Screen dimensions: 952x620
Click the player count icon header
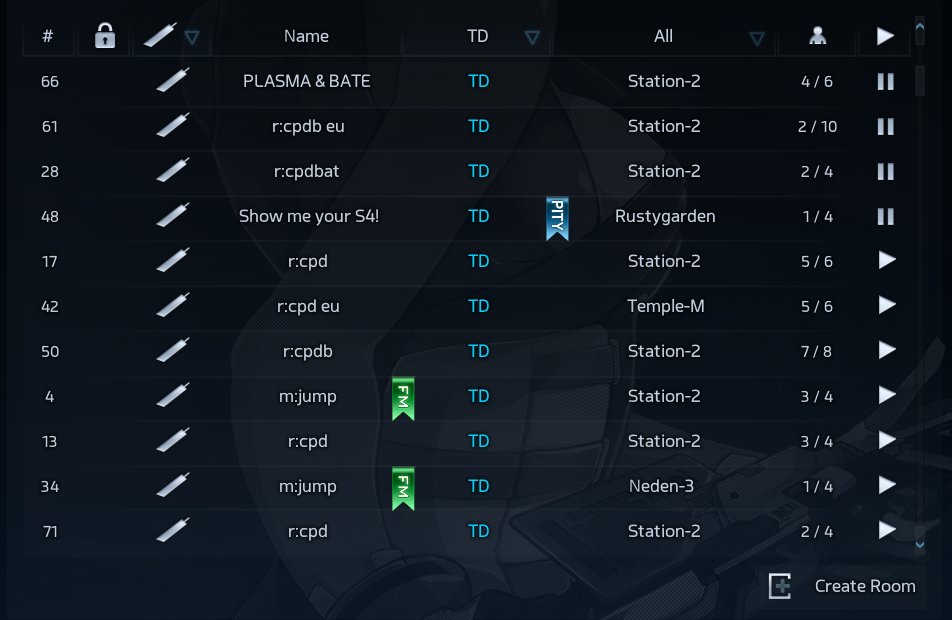817,37
